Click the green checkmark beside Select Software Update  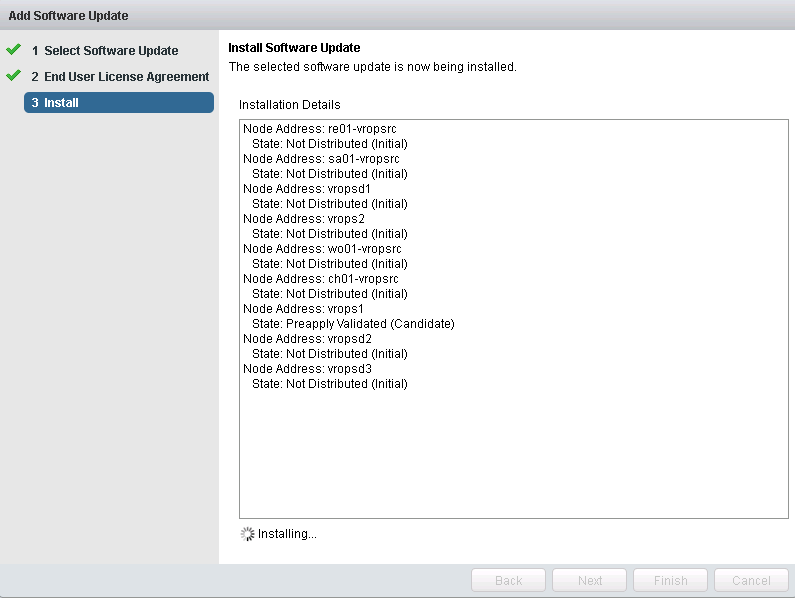pyautogui.click(x=13, y=49)
